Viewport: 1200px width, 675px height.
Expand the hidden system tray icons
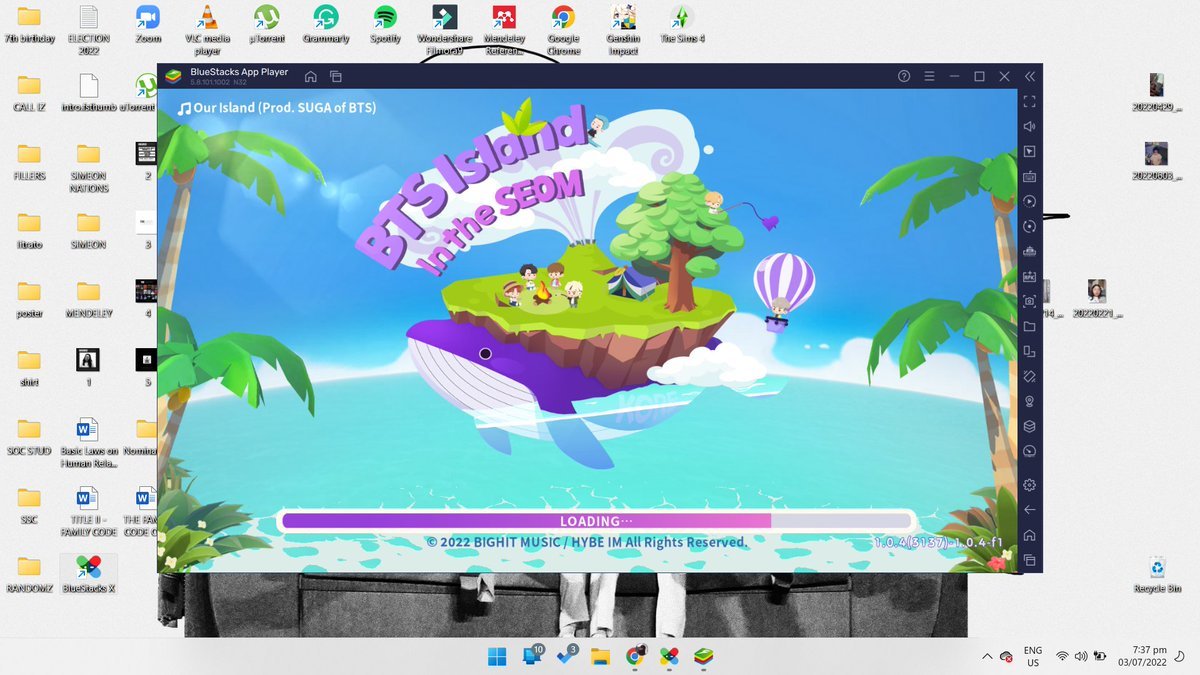click(988, 656)
